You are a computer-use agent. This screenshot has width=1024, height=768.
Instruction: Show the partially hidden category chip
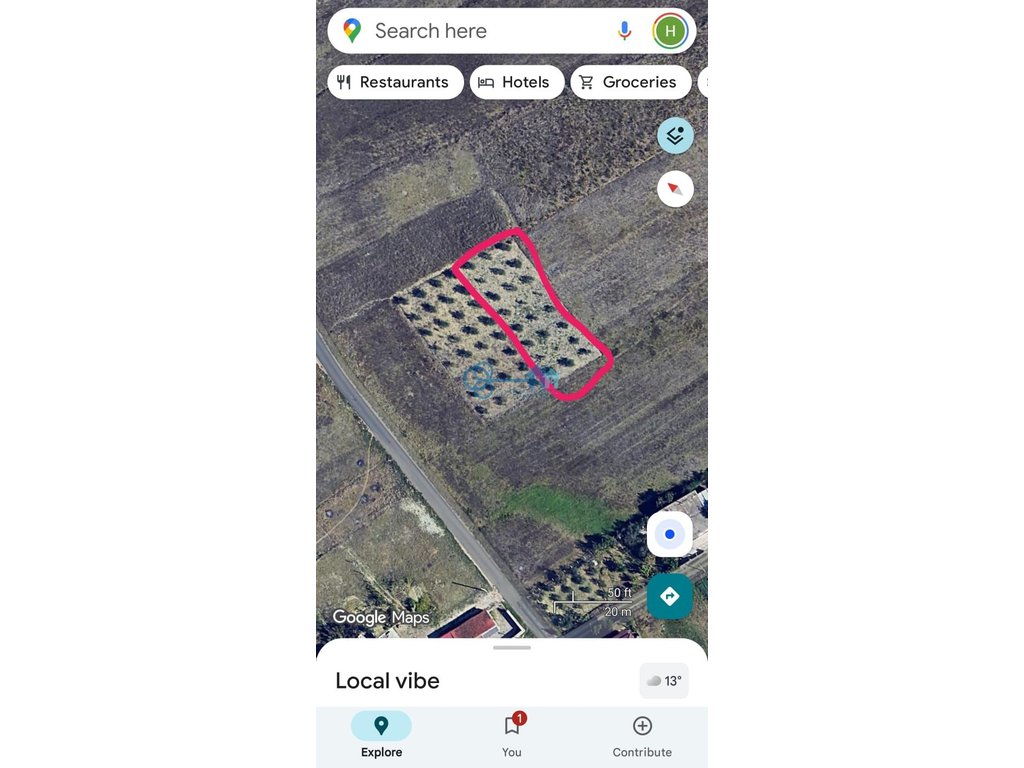pos(703,82)
